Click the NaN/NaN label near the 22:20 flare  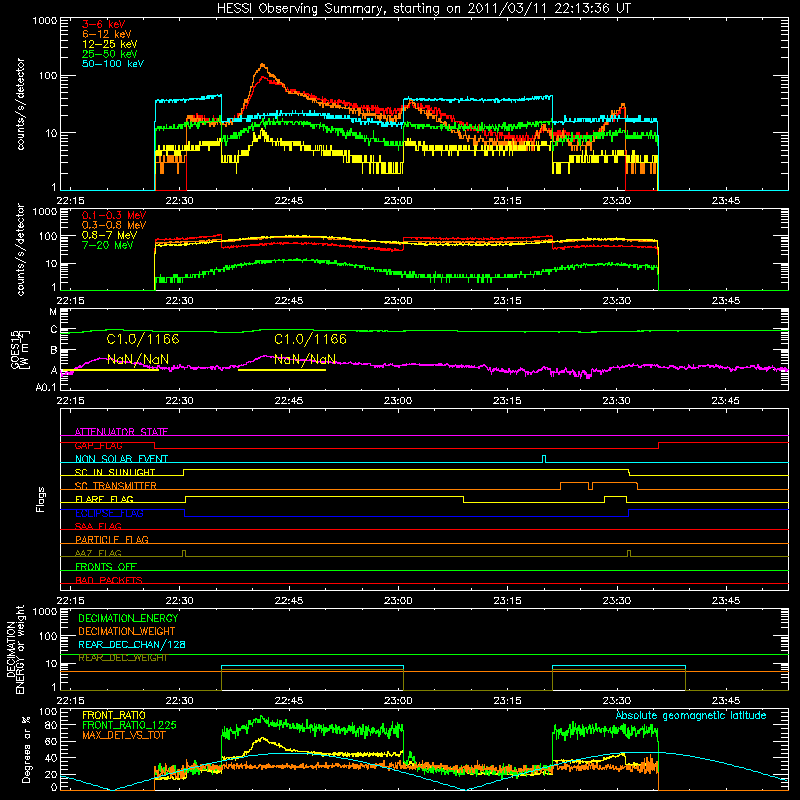click(x=138, y=359)
